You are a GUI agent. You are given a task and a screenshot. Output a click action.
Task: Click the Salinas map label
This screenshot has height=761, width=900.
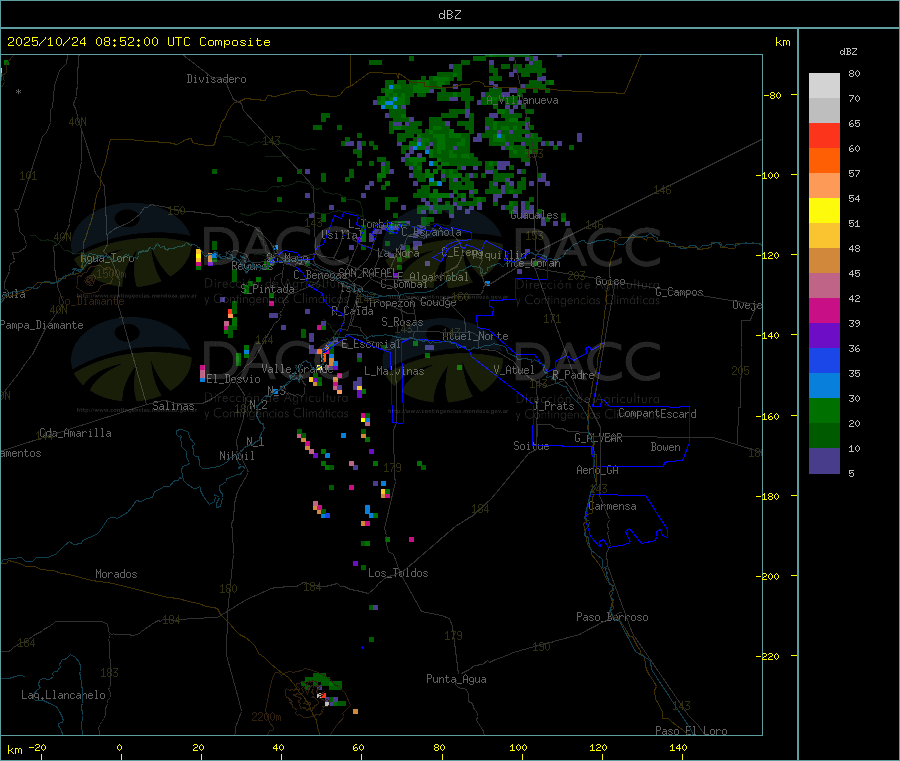(173, 406)
